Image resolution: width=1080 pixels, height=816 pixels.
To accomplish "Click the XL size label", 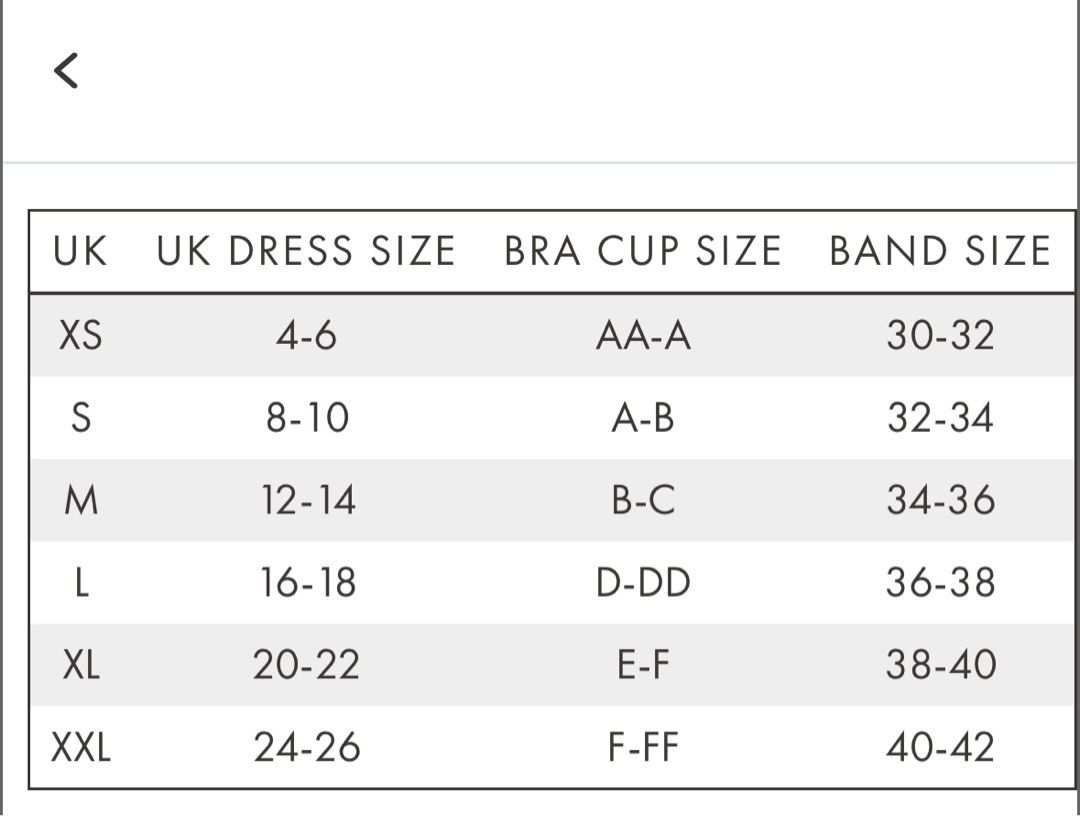I will [x=83, y=663].
